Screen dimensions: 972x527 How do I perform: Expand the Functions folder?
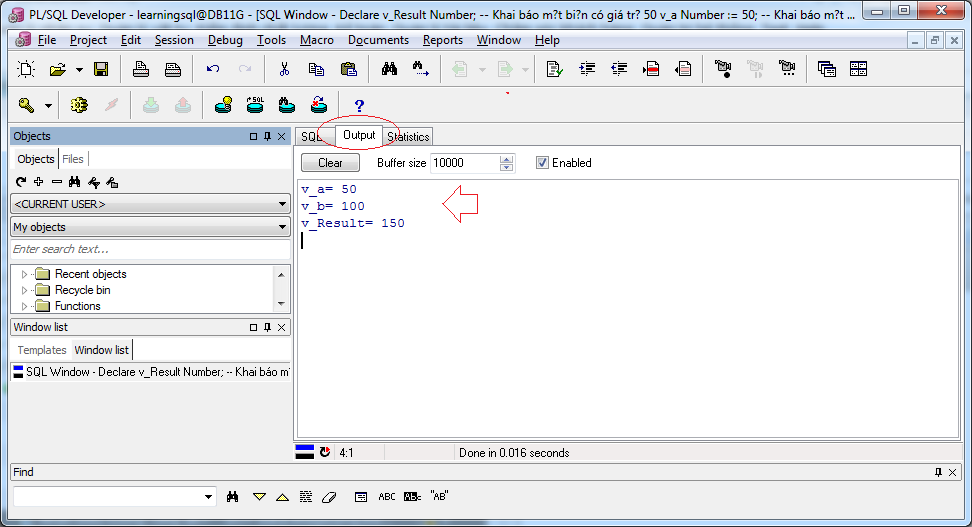[x=24, y=306]
